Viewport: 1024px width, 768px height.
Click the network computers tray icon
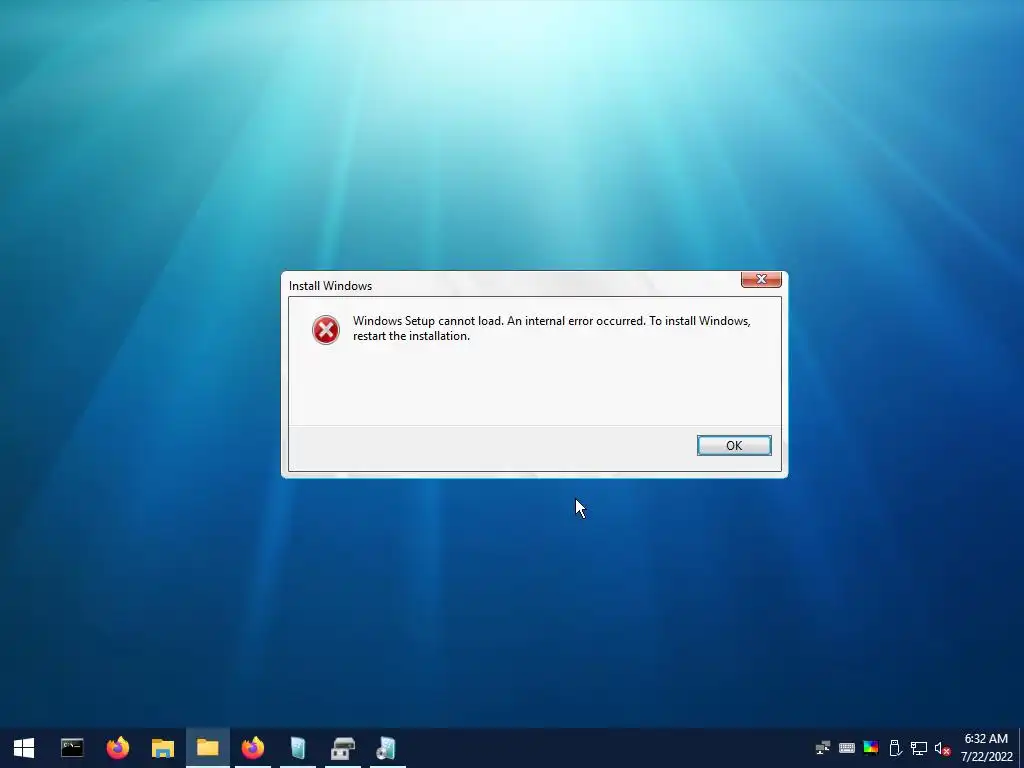point(823,748)
